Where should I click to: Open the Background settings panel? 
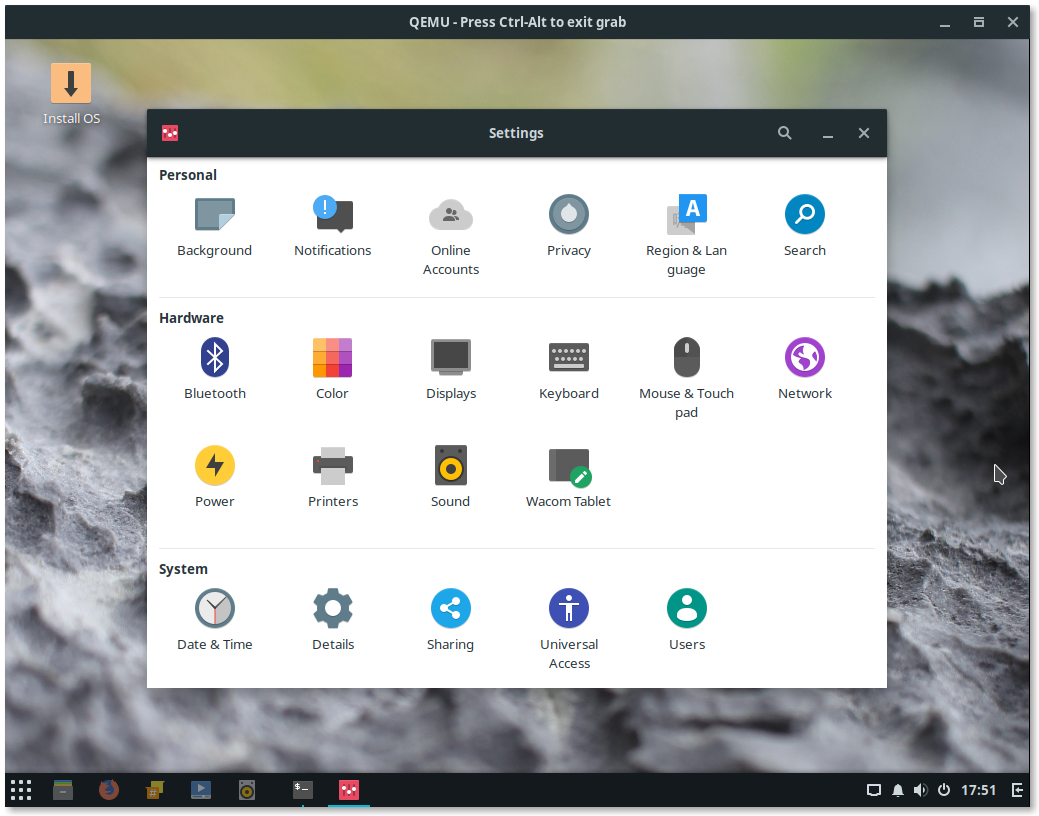point(214,227)
